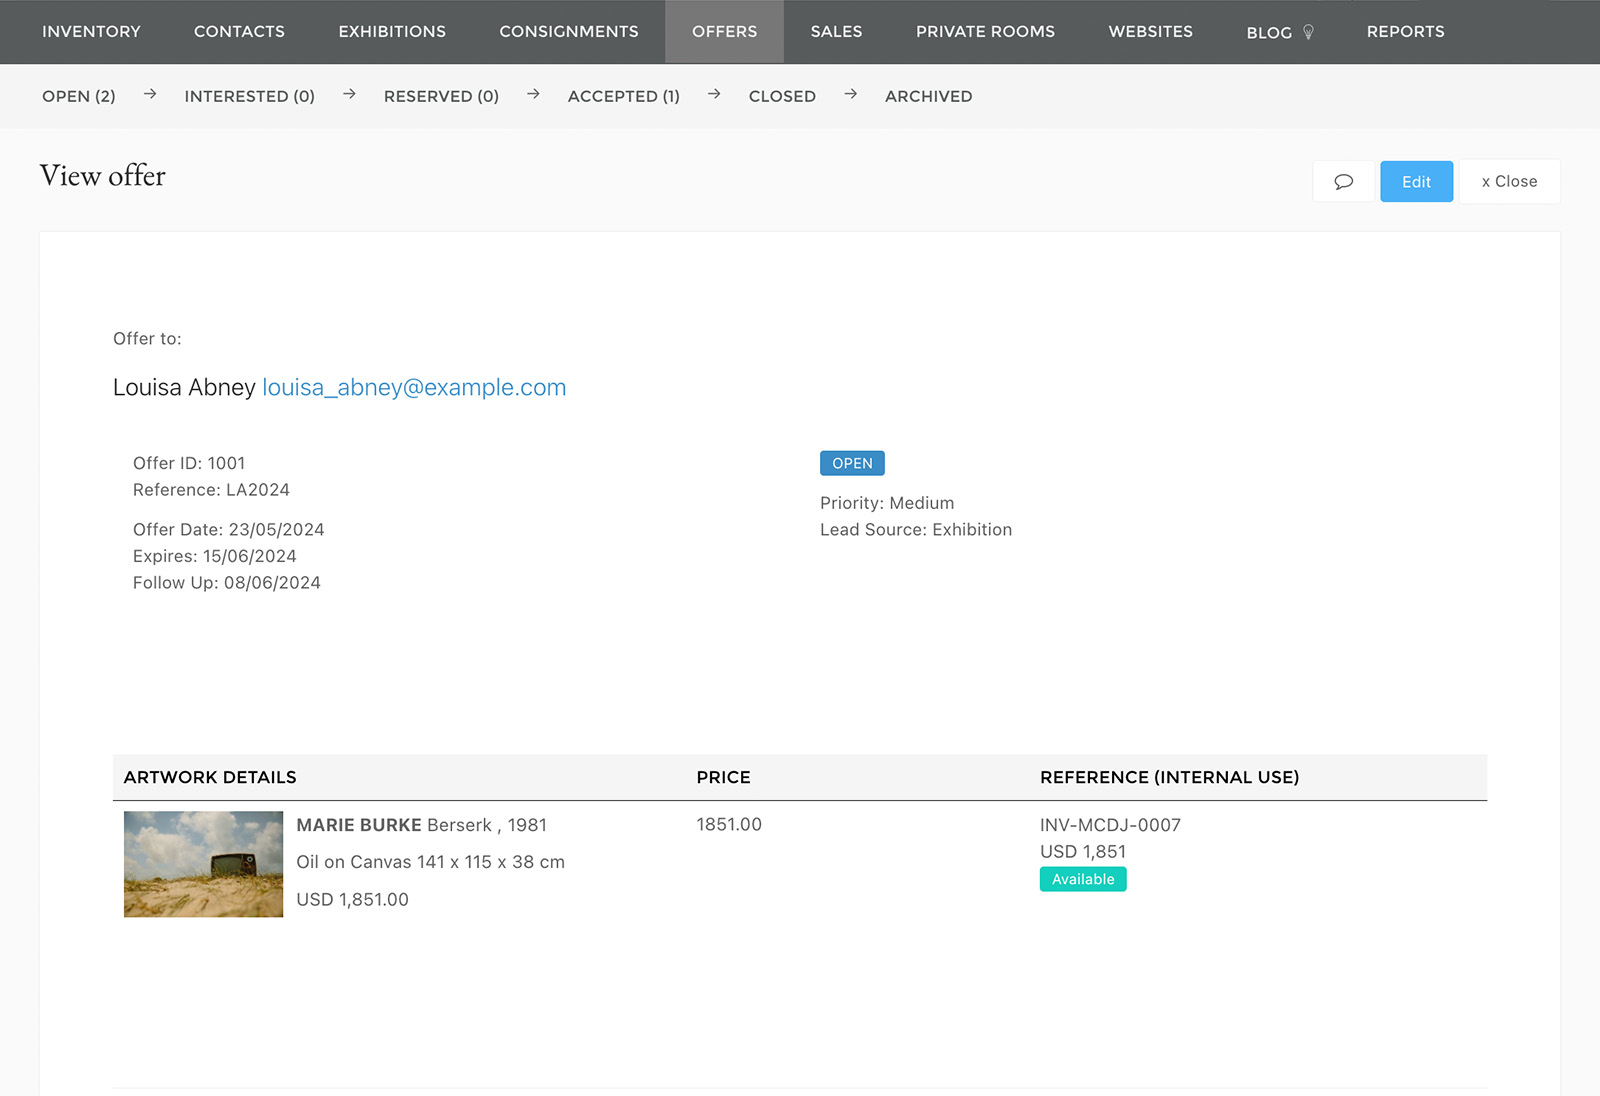Click the OPEN status badge
1600x1096 pixels.
click(x=852, y=463)
